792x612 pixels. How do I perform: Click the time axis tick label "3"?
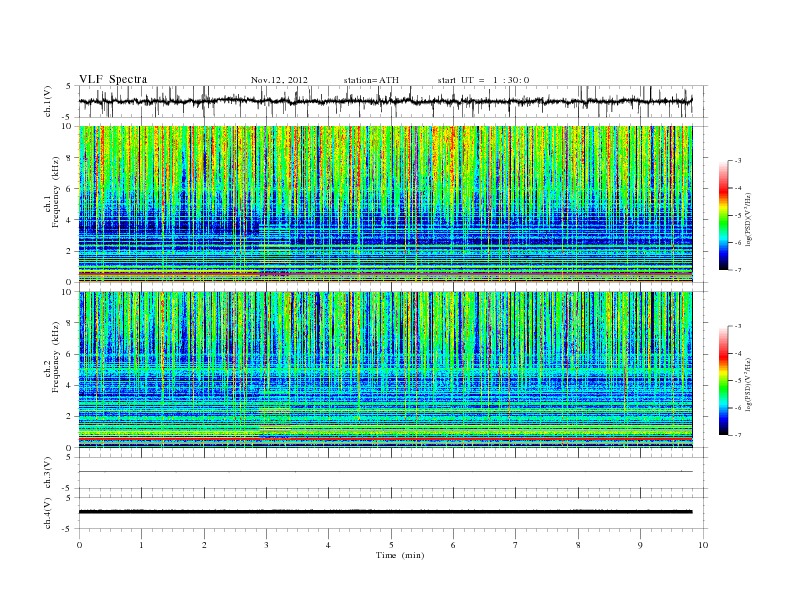coord(266,545)
